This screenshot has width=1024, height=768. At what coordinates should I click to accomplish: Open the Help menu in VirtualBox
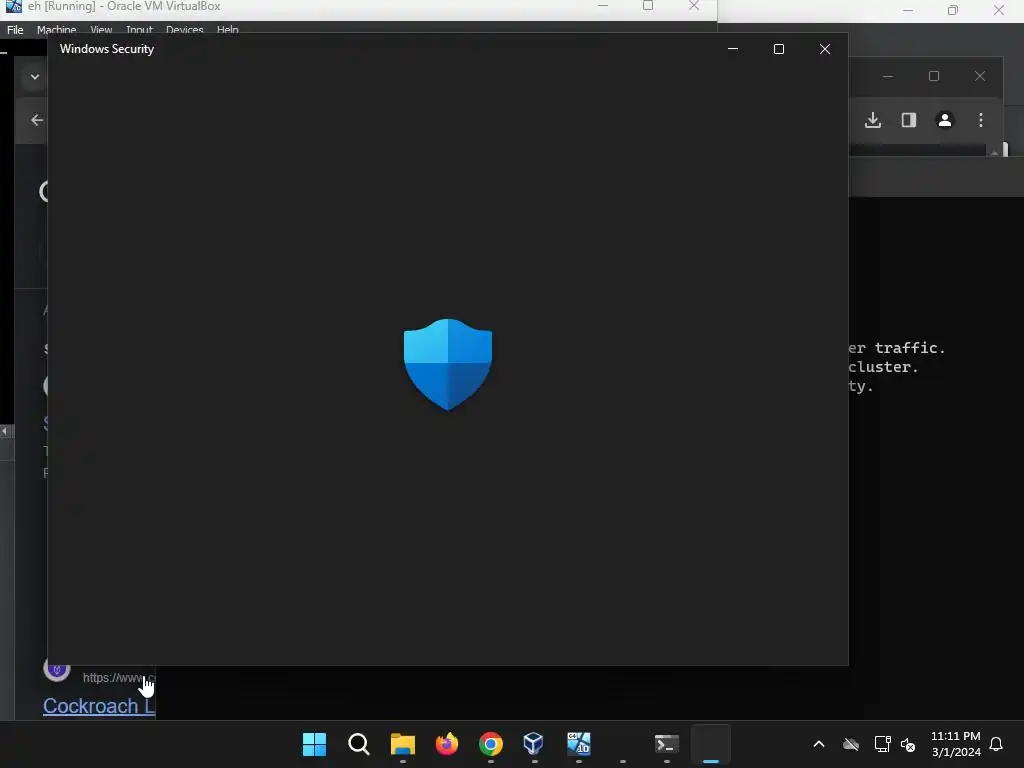click(x=227, y=29)
